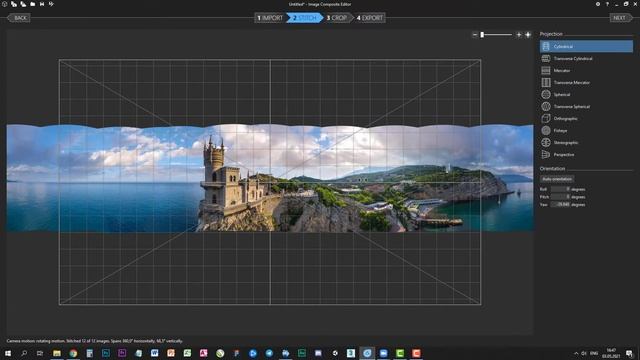
Task: Click the Yaw degrees input field
Action: tap(560, 204)
